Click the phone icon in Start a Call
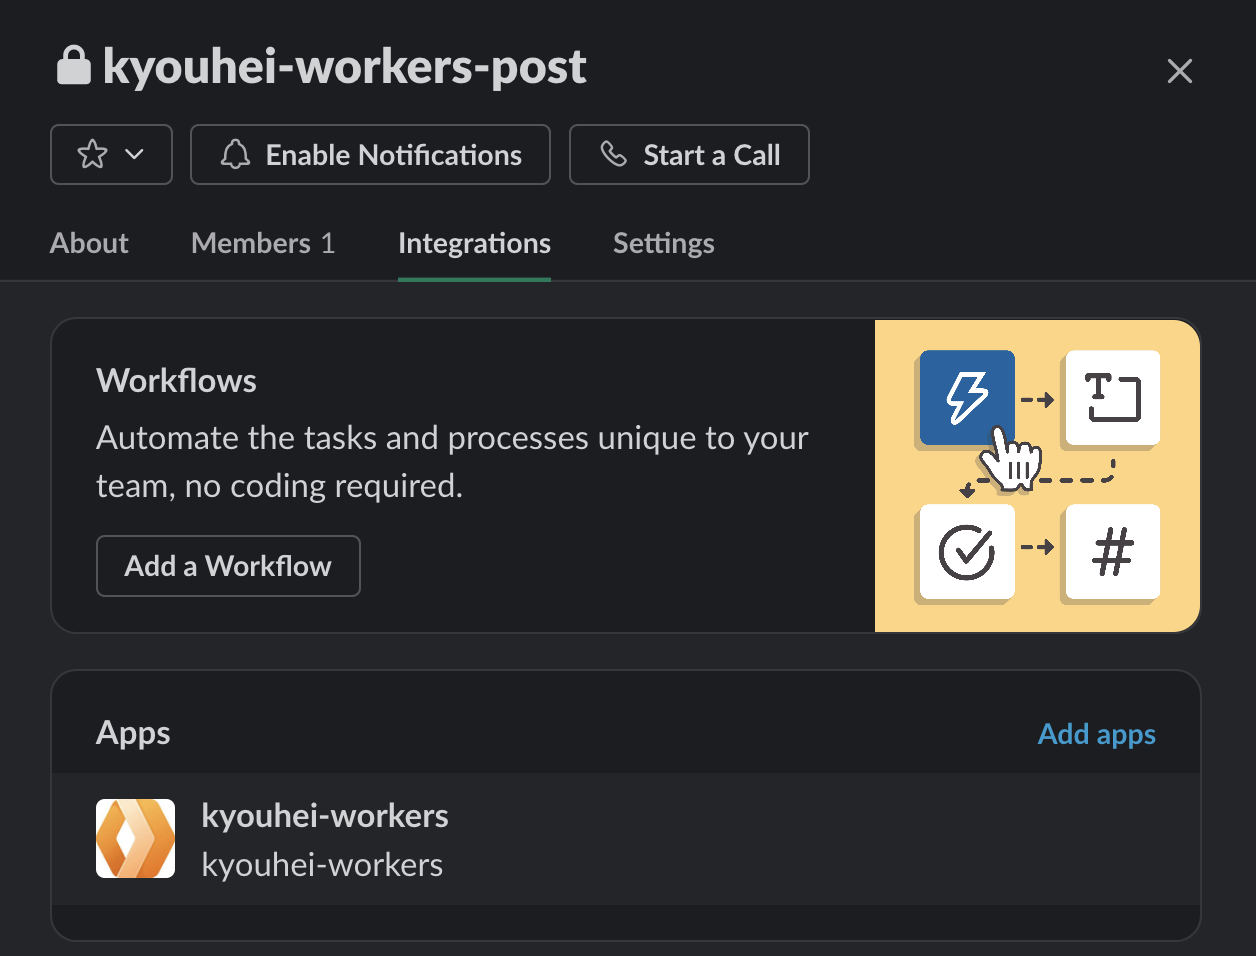Image resolution: width=1256 pixels, height=956 pixels. point(614,153)
